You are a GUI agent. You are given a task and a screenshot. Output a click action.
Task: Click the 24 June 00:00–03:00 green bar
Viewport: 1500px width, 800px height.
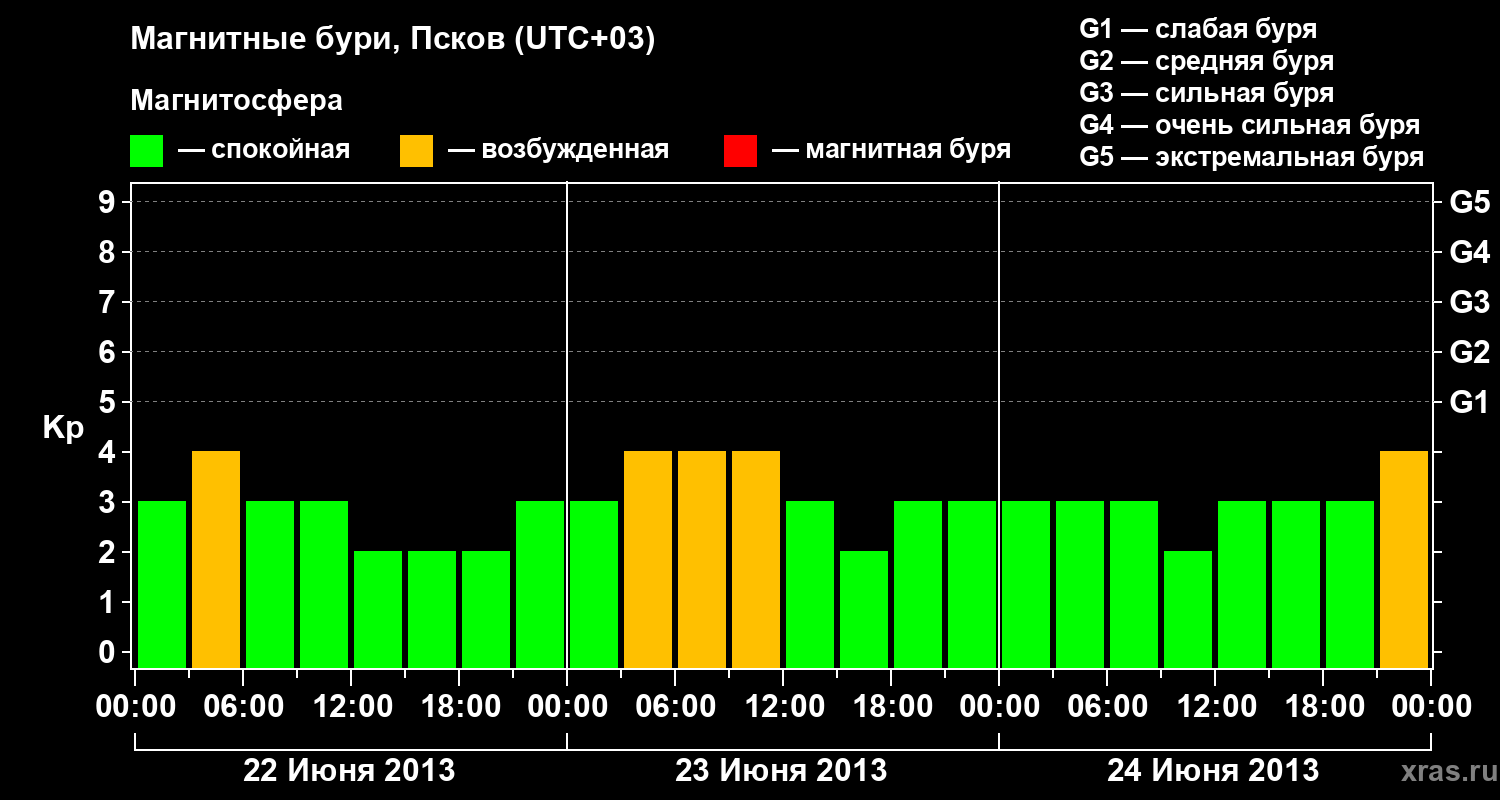[1026, 584]
